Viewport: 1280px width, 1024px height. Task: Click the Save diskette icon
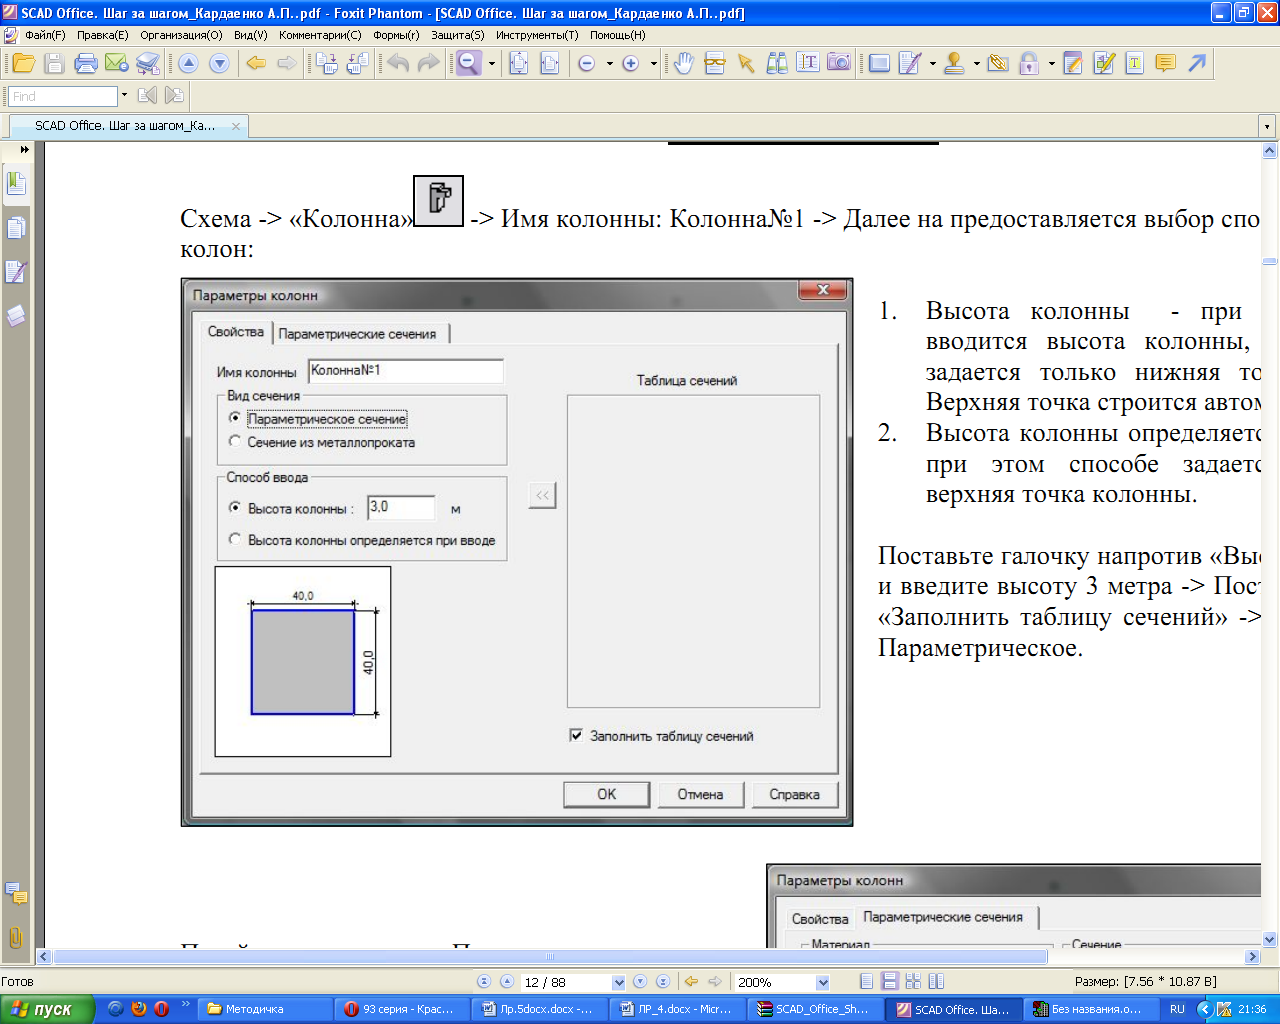coord(55,64)
